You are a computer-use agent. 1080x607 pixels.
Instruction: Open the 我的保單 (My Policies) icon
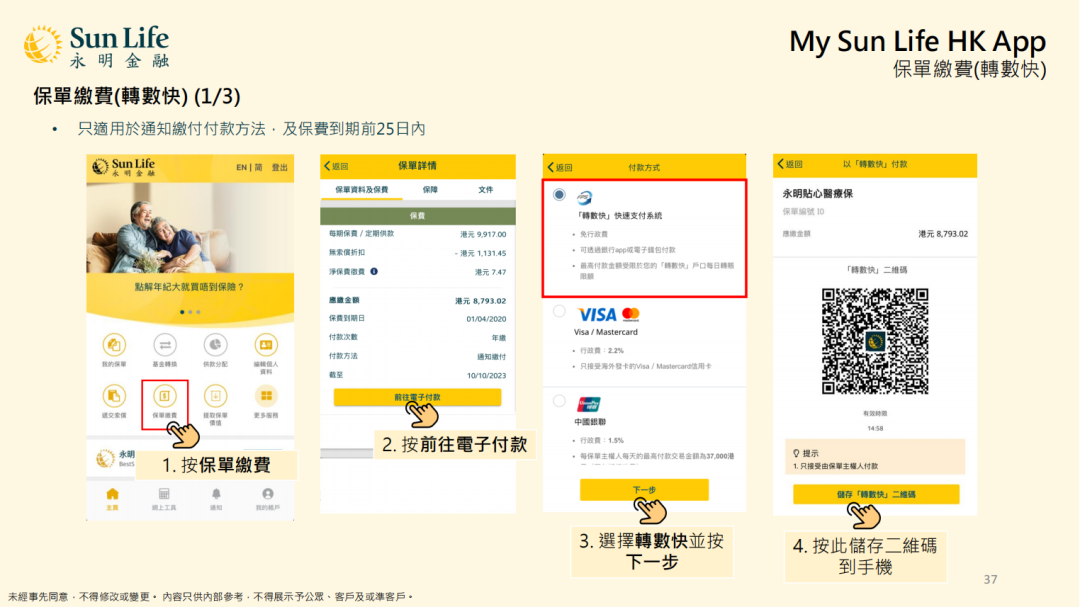point(114,344)
